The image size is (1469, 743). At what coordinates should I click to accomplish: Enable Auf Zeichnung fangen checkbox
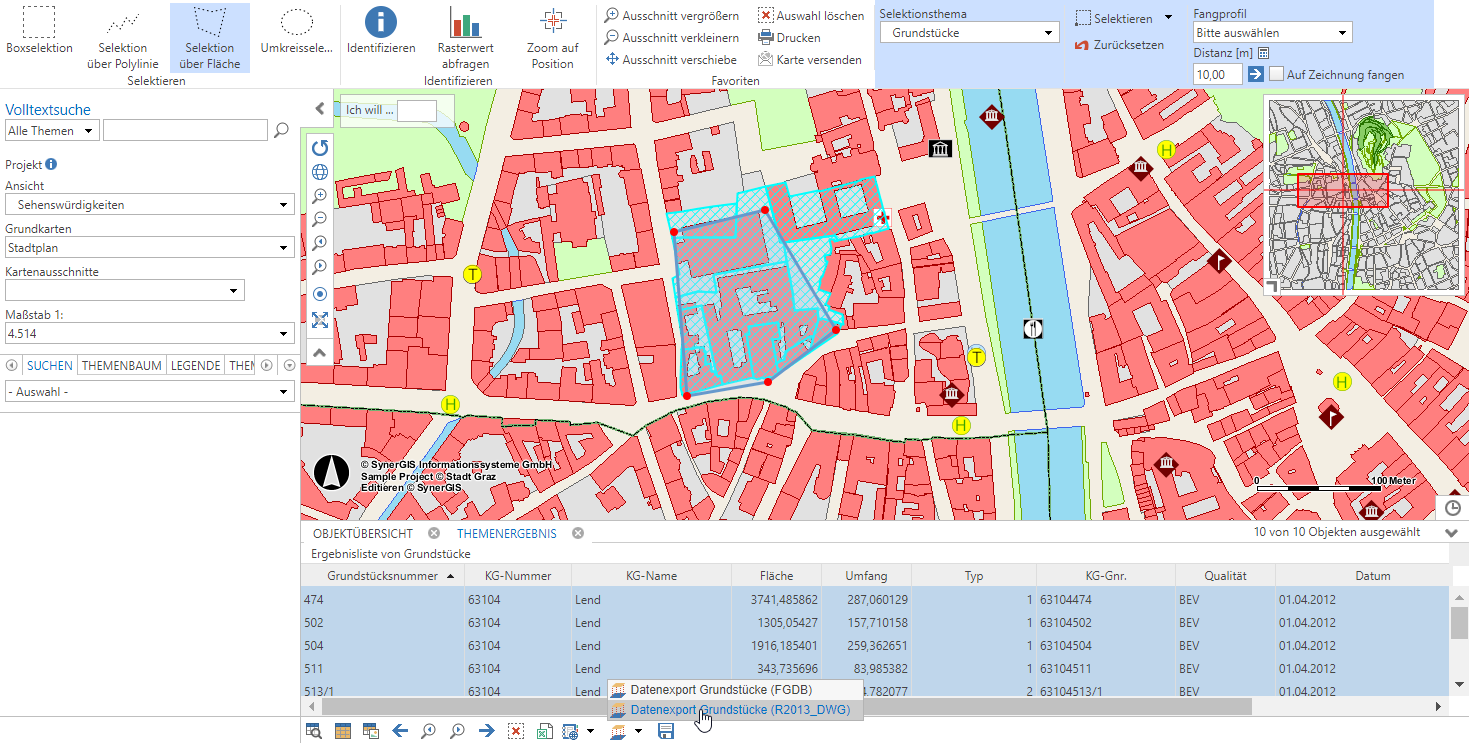coord(1276,74)
